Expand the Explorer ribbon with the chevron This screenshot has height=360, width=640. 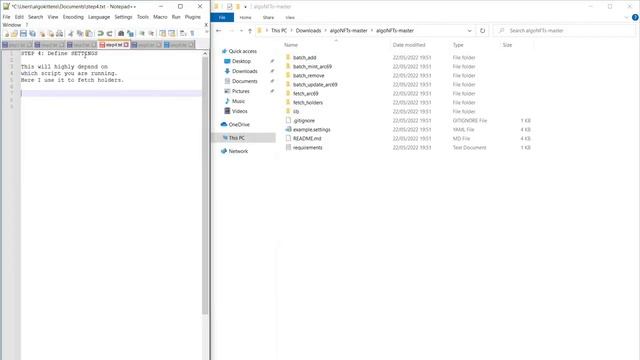coord(627,18)
